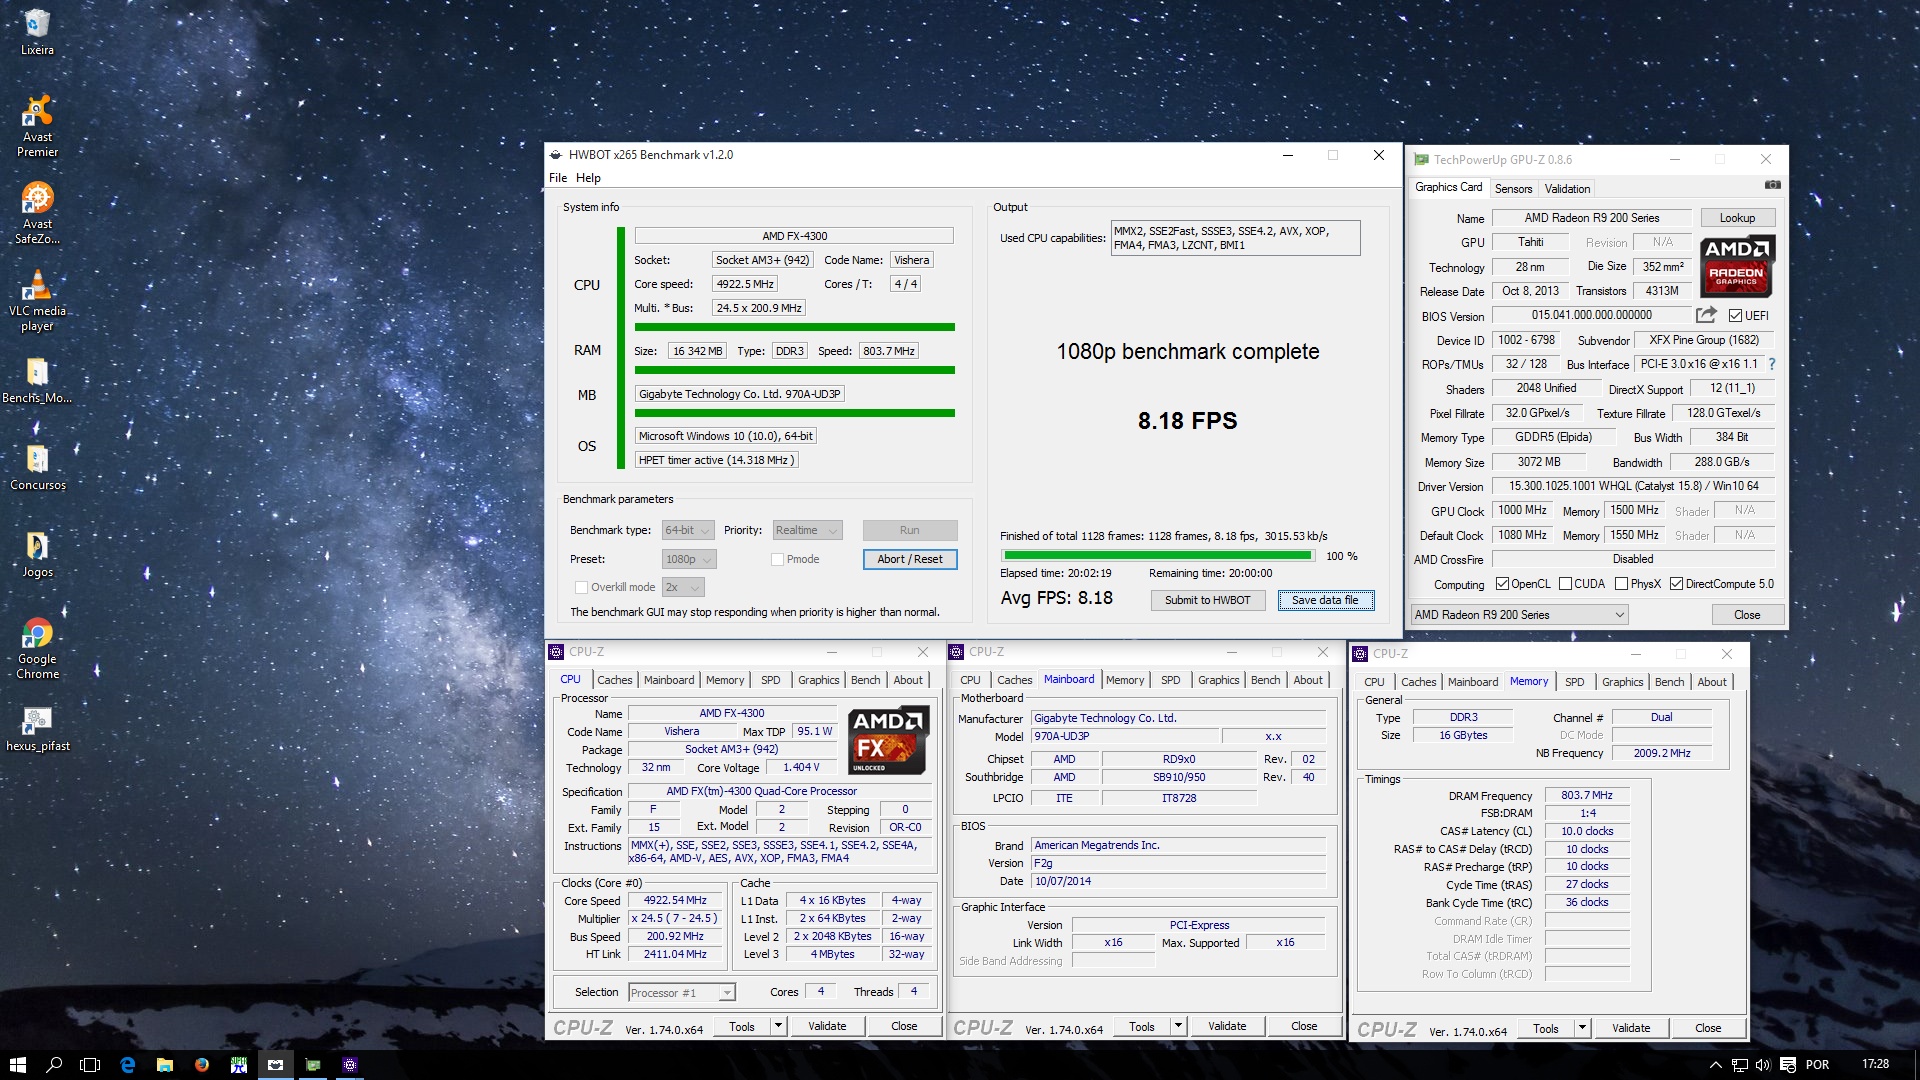The height and width of the screenshot is (1080, 1920).
Task: Open the Preset 1080p dropdown
Action: (x=688, y=559)
